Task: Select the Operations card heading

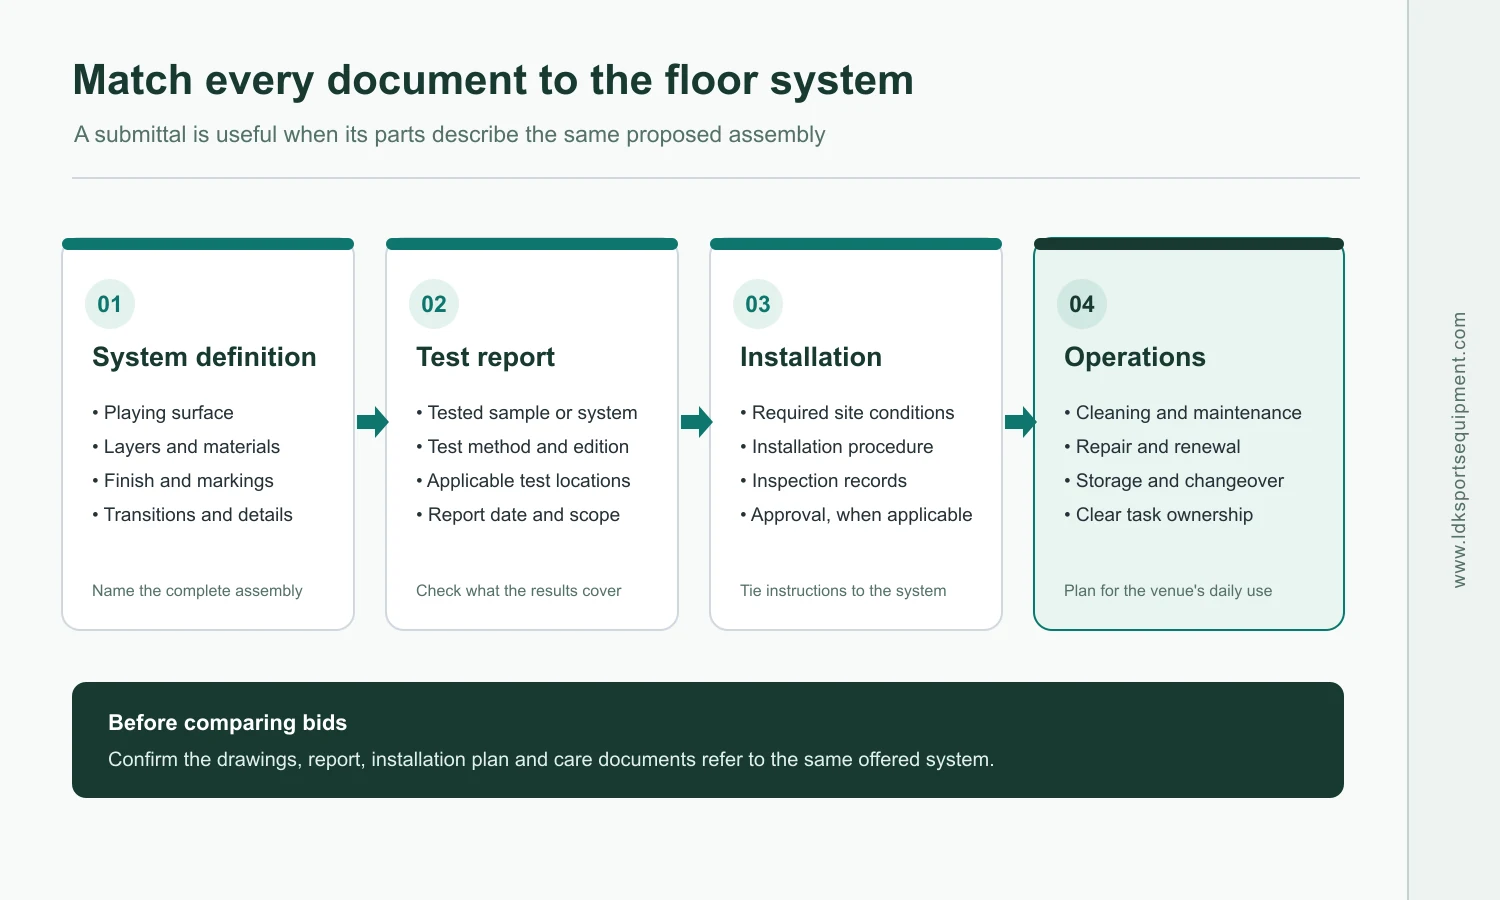Action: (1135, 357)
